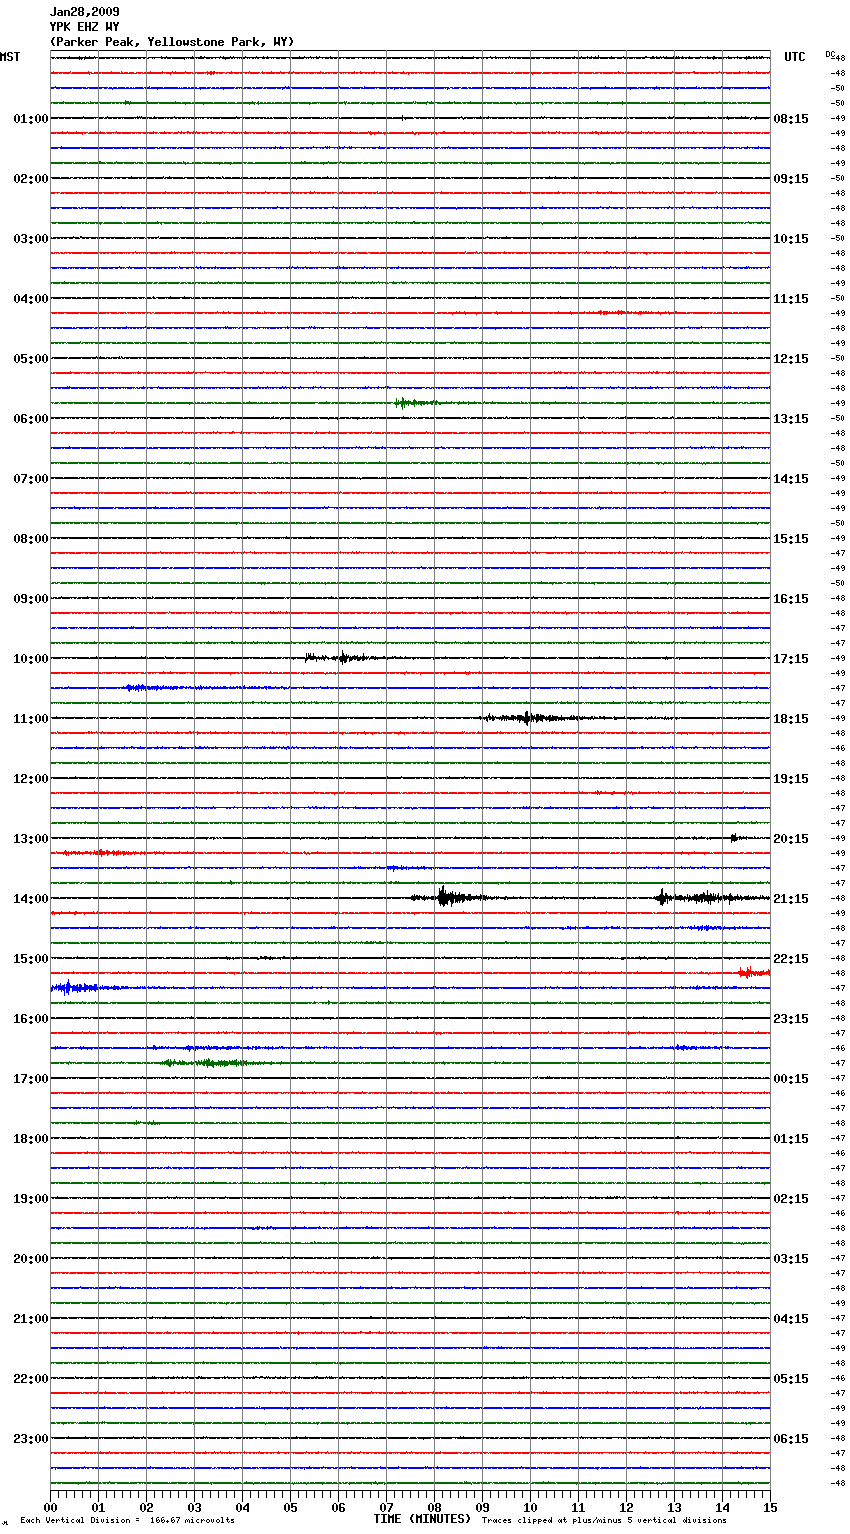Click minute 10 on the bottom axis
850x1534 pixels.
[530, 1507]
